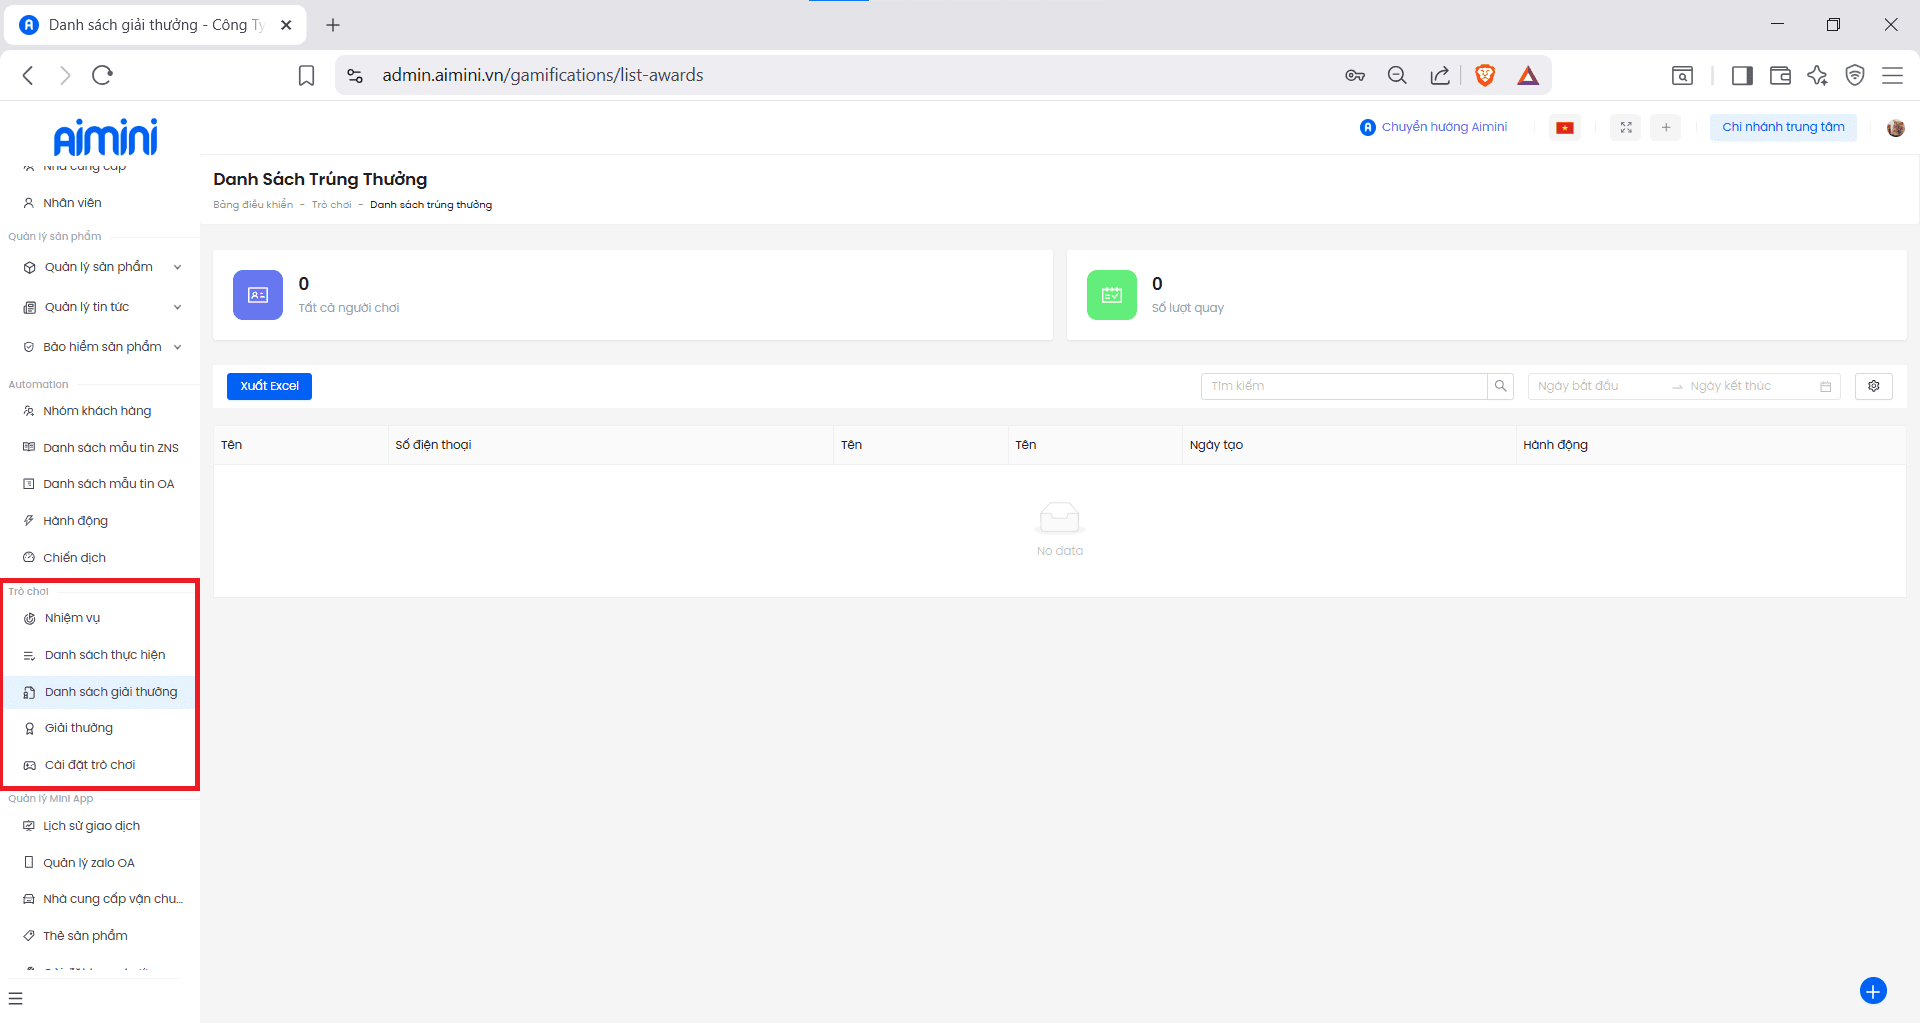
Task: Click the search magnifier button
Action: [1500, 386]
